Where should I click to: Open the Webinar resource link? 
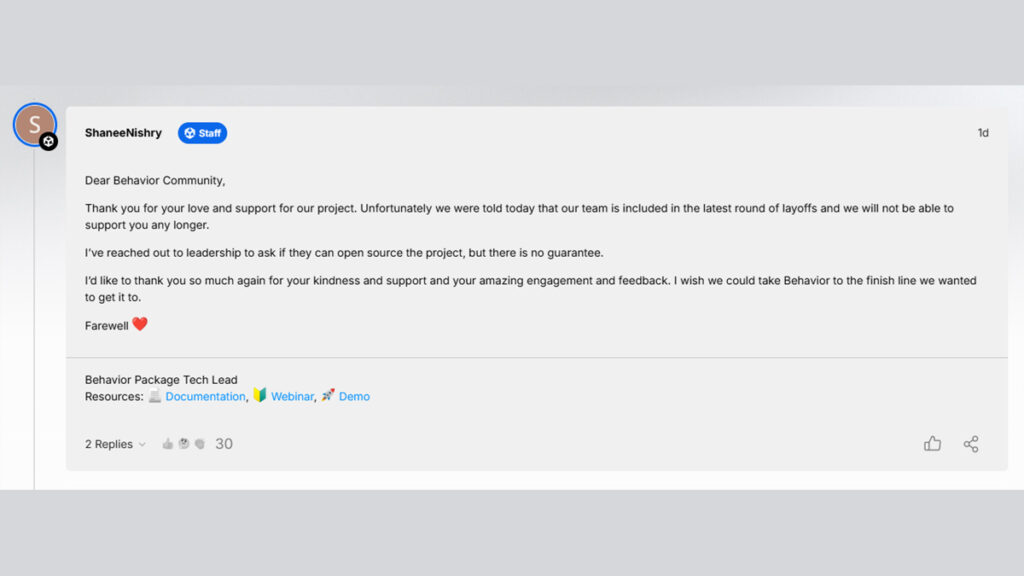pyautogui.click(x=292, y=397)
